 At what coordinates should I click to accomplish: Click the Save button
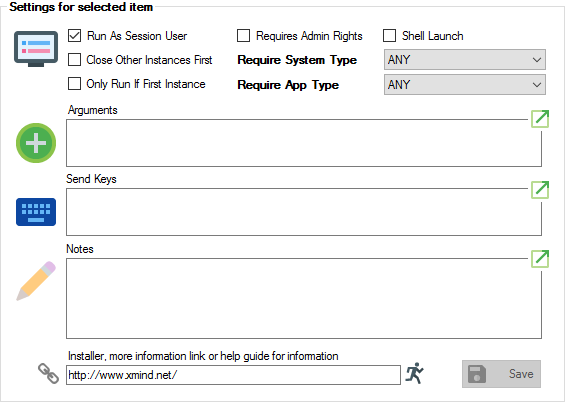pos(501,374)
